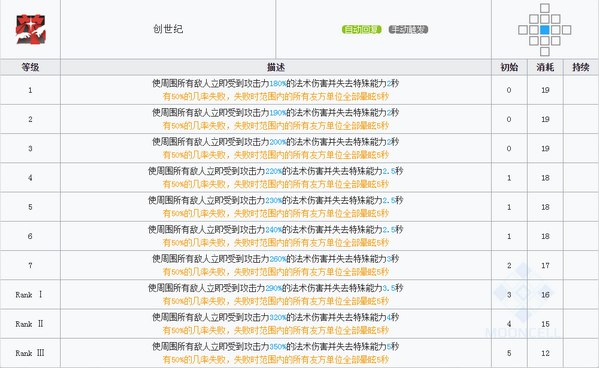The width and height of the screenshot is (599, 368).
Task: Click initial value 3 in Rank I row
Action: point(509,295)
